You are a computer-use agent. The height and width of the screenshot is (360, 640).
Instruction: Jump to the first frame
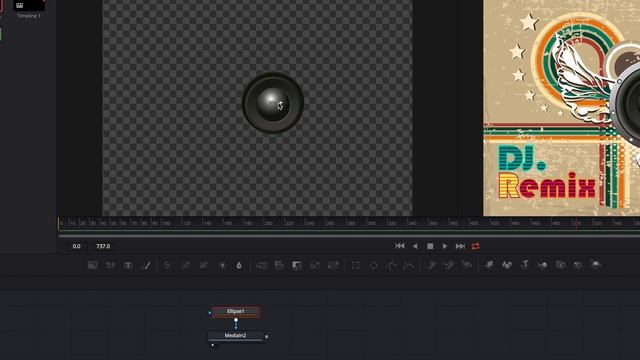400,246
